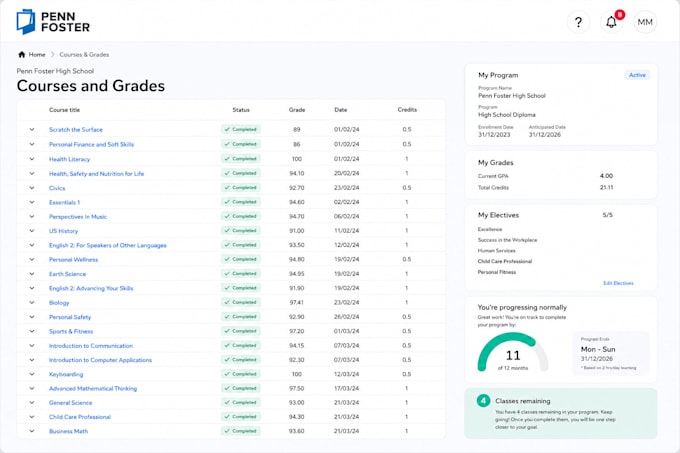Open Advanced Mathematical Thinking course
680x453 pixels.
(93, 389)
